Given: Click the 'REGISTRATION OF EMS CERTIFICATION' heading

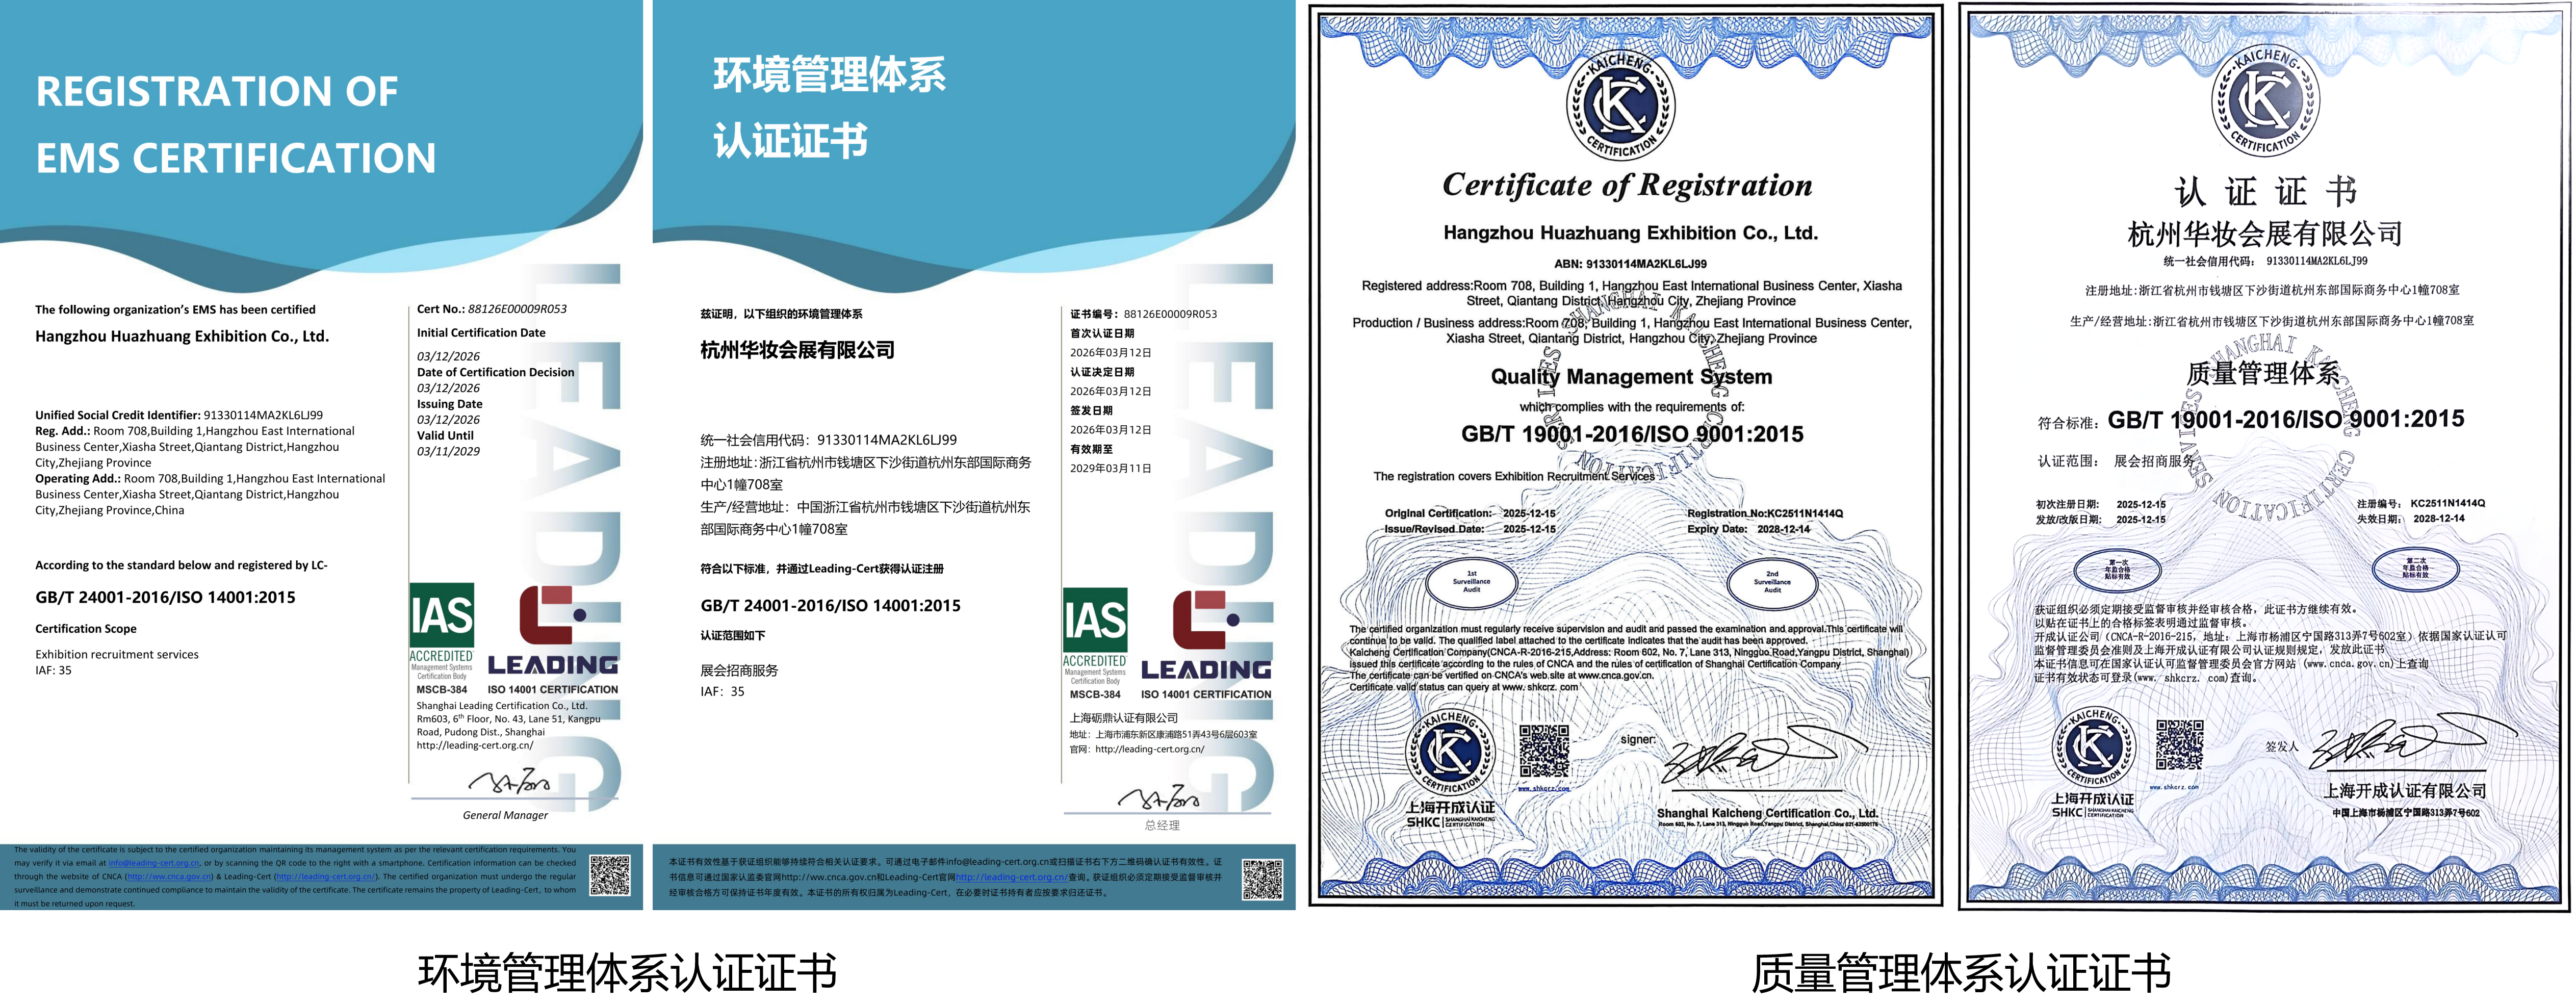Looking at the screenshot, I should point(236,125).
